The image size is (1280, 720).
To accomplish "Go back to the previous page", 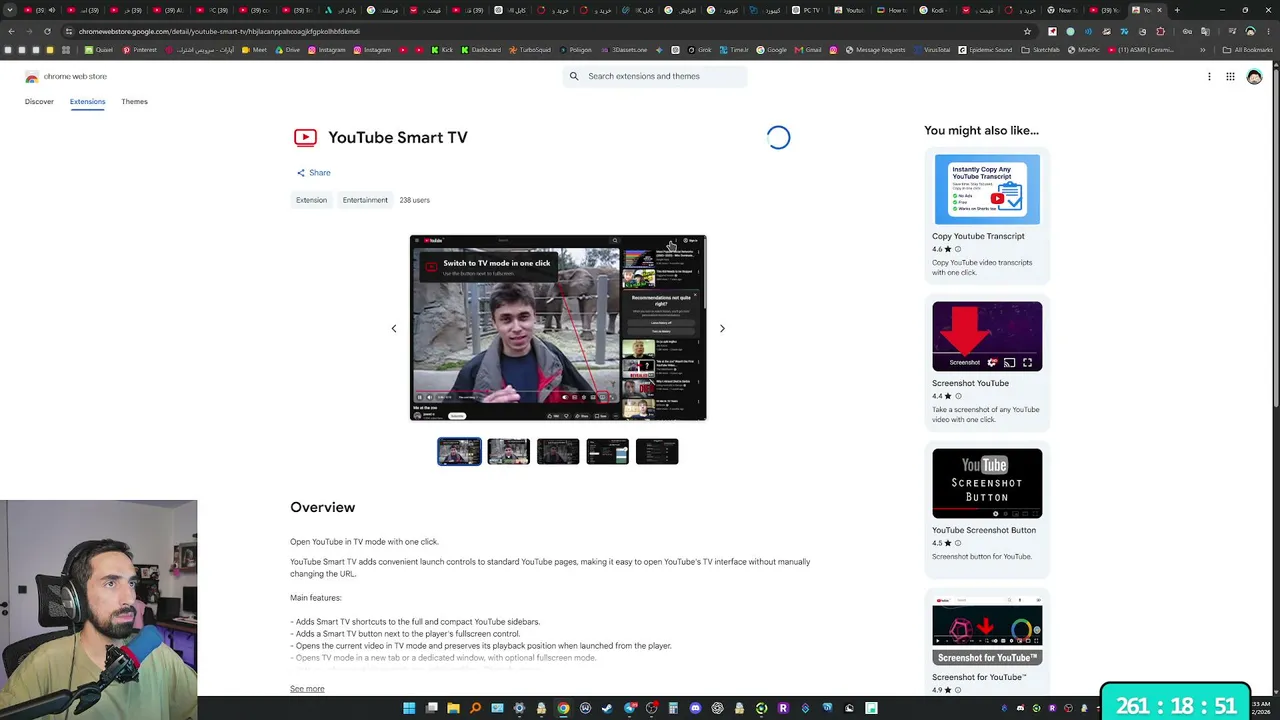I will [11, 31].
